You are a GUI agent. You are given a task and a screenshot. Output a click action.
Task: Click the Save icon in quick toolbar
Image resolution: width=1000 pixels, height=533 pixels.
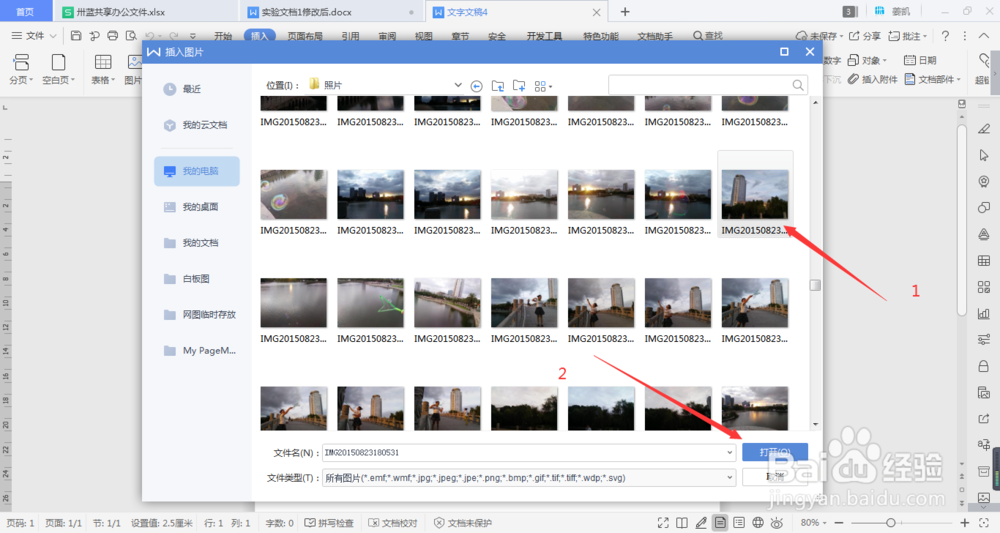[x=76, y=36]
